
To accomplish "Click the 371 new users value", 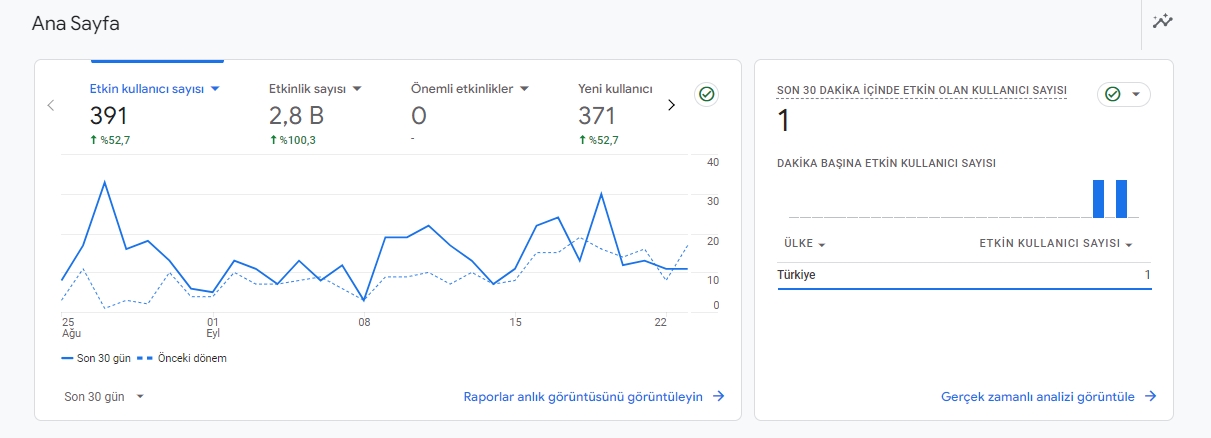I will 597,115.
